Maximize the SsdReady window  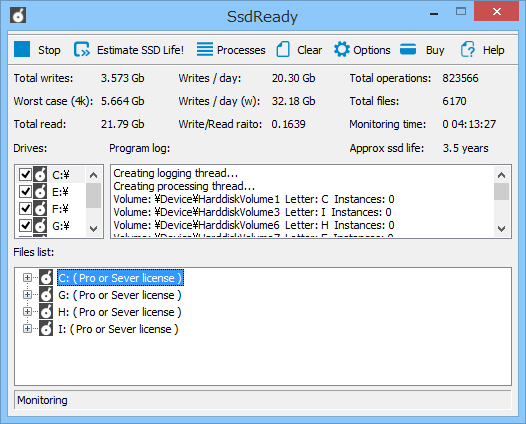coord(461,12)
